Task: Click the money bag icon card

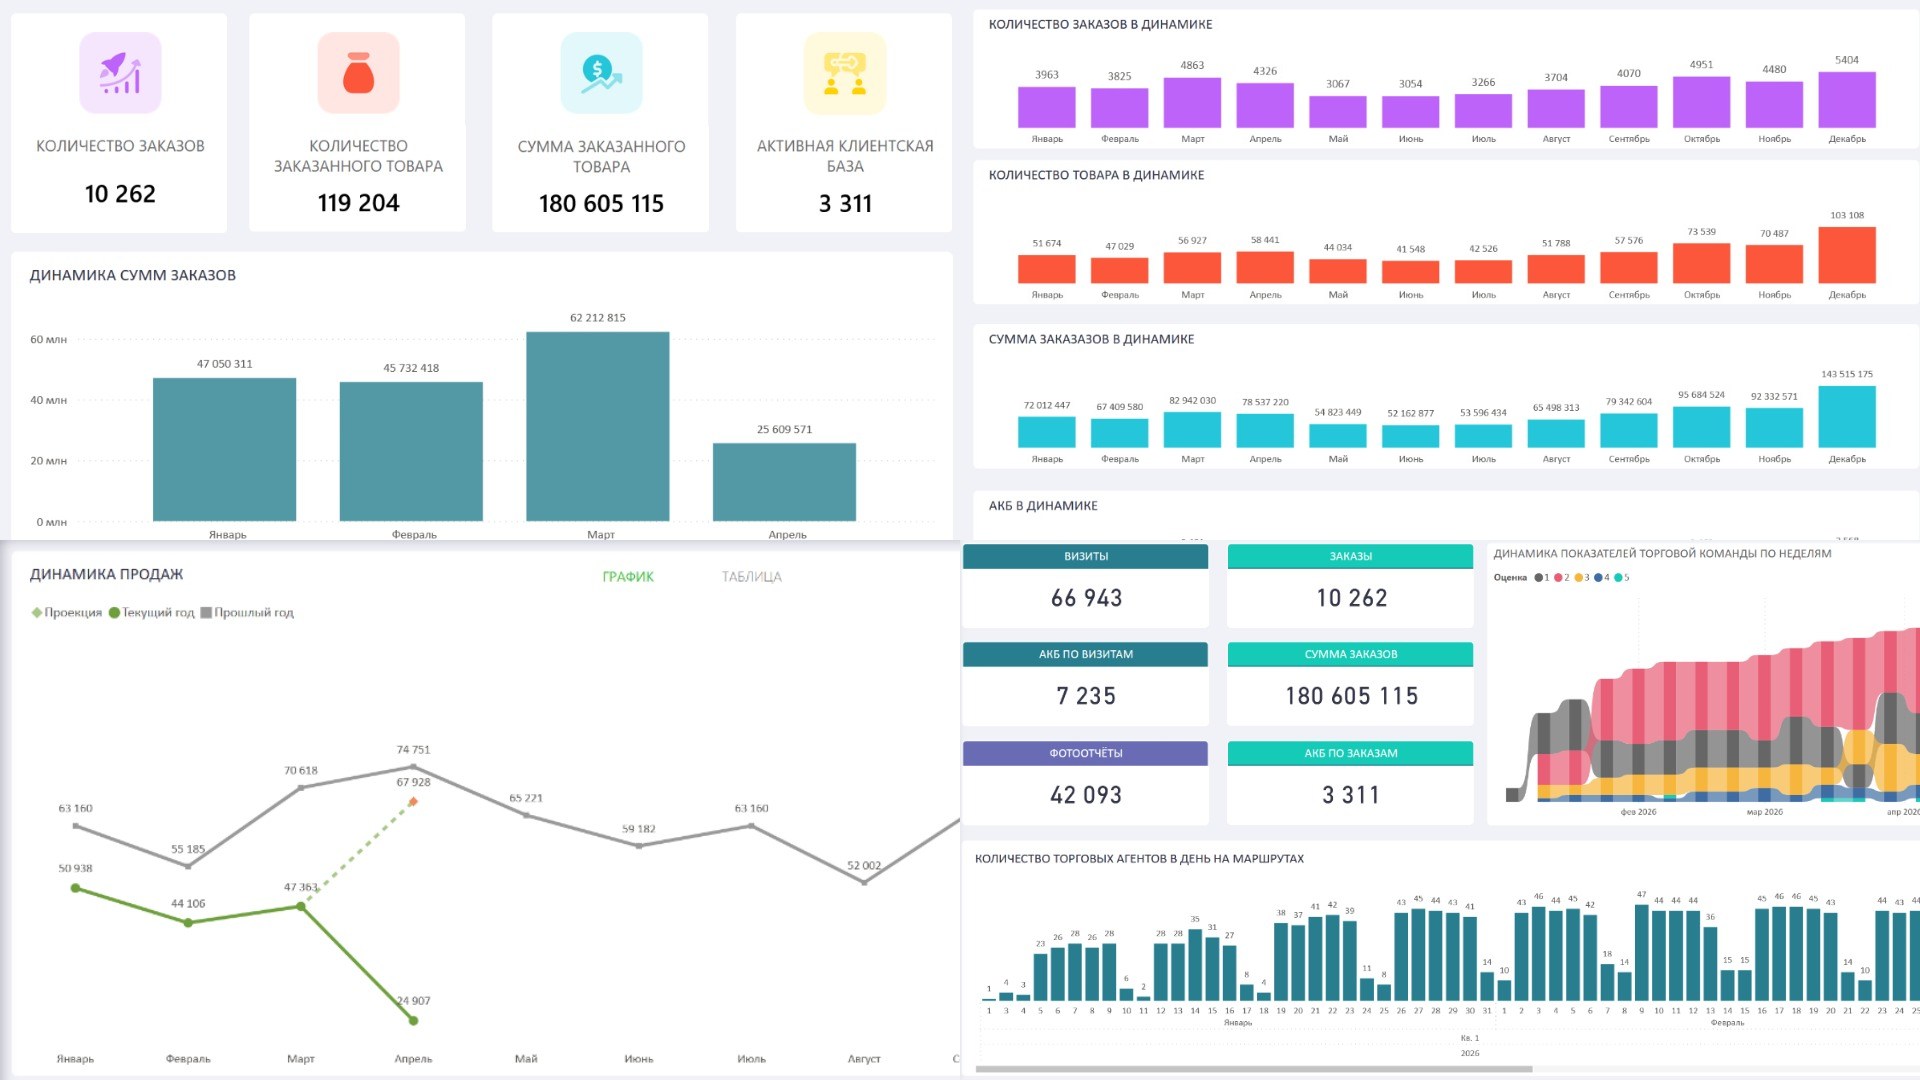Action: 358,73
